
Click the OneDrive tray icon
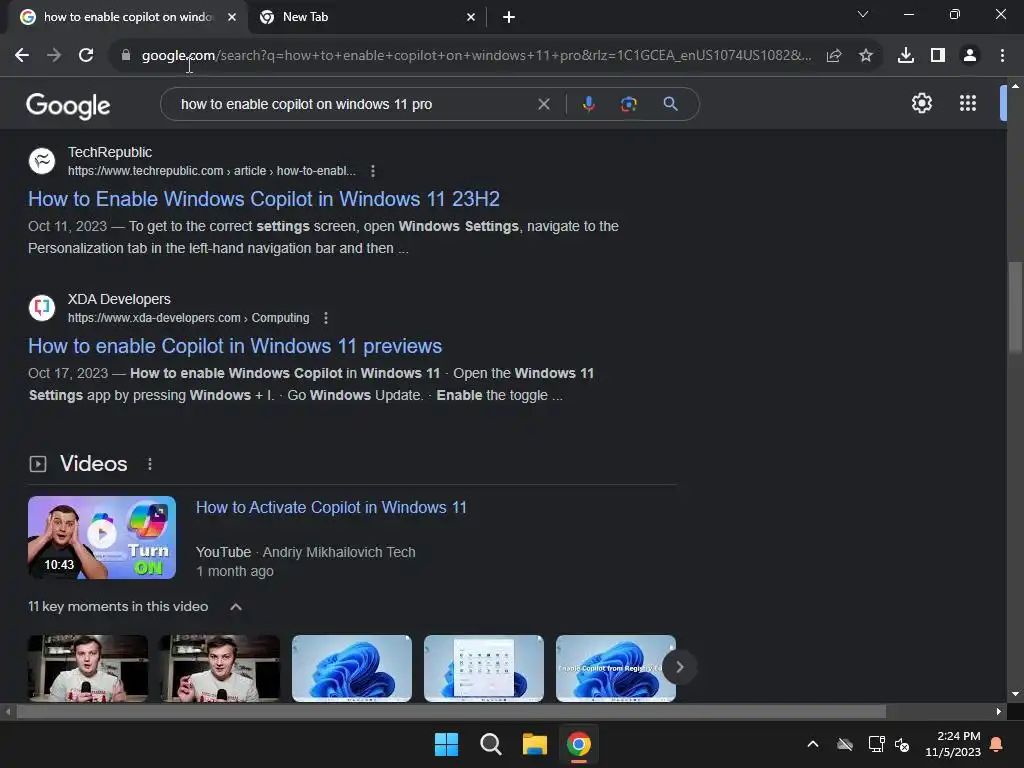point(845,744)
